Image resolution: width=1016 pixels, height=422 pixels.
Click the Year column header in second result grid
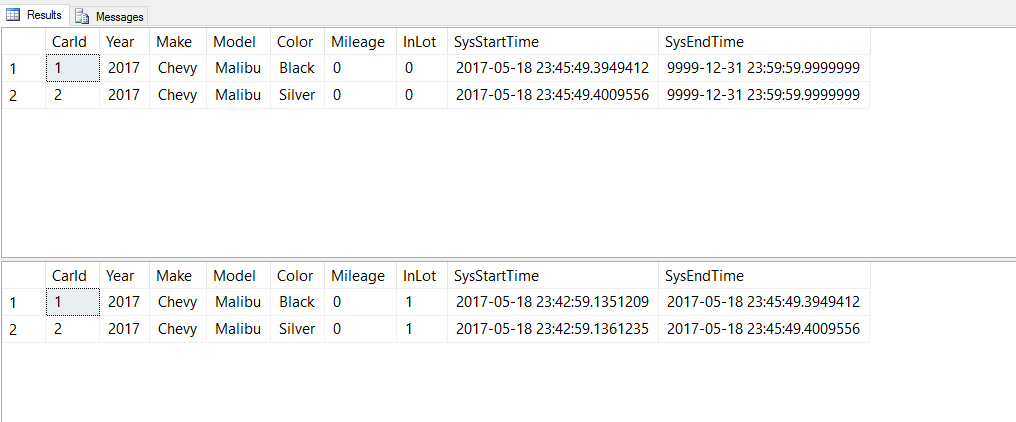click(x=120, y=276)
